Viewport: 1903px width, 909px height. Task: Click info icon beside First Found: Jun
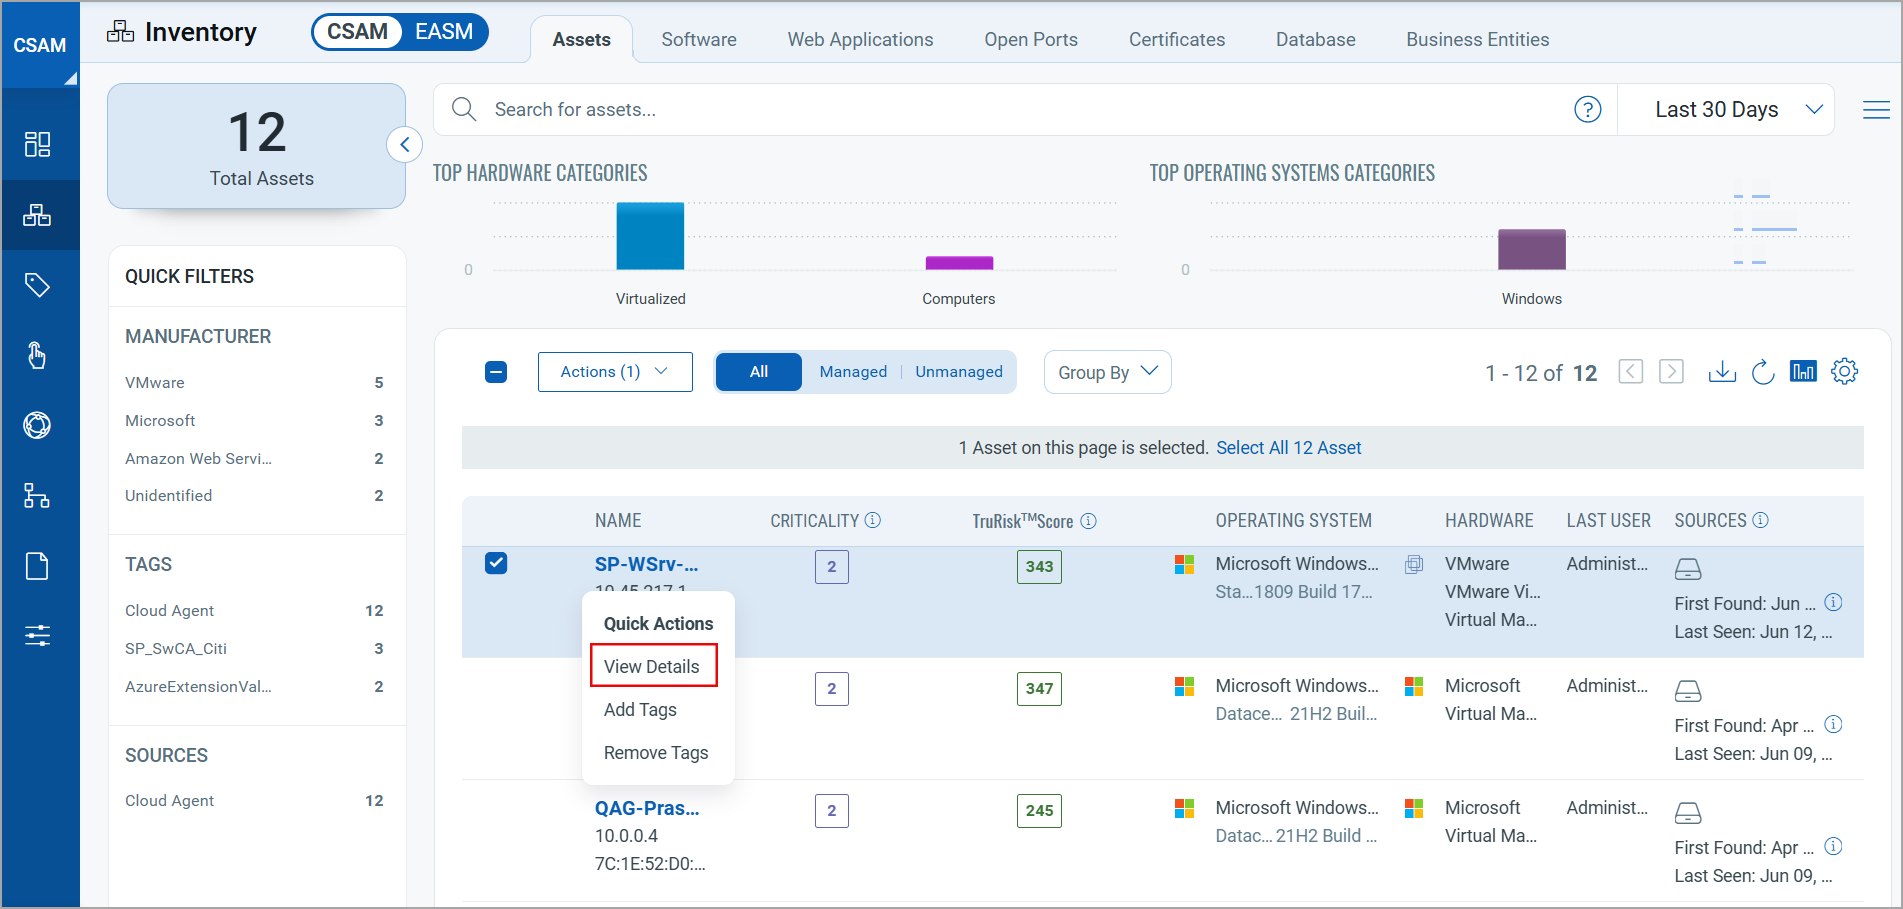[1834, 603]
